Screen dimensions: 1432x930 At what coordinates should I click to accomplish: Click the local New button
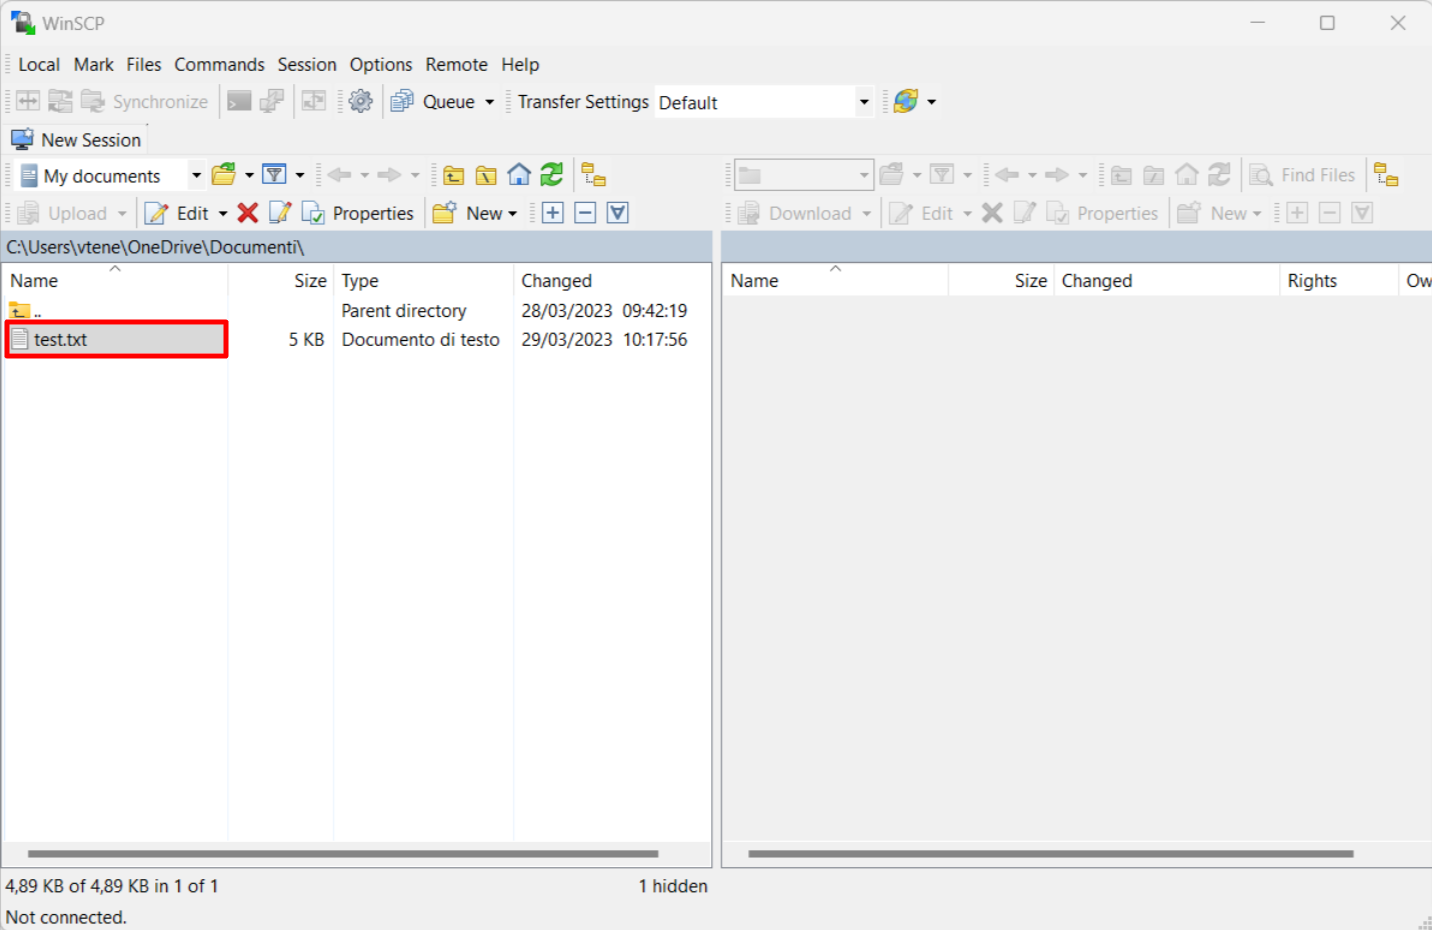tap(467, 213)
